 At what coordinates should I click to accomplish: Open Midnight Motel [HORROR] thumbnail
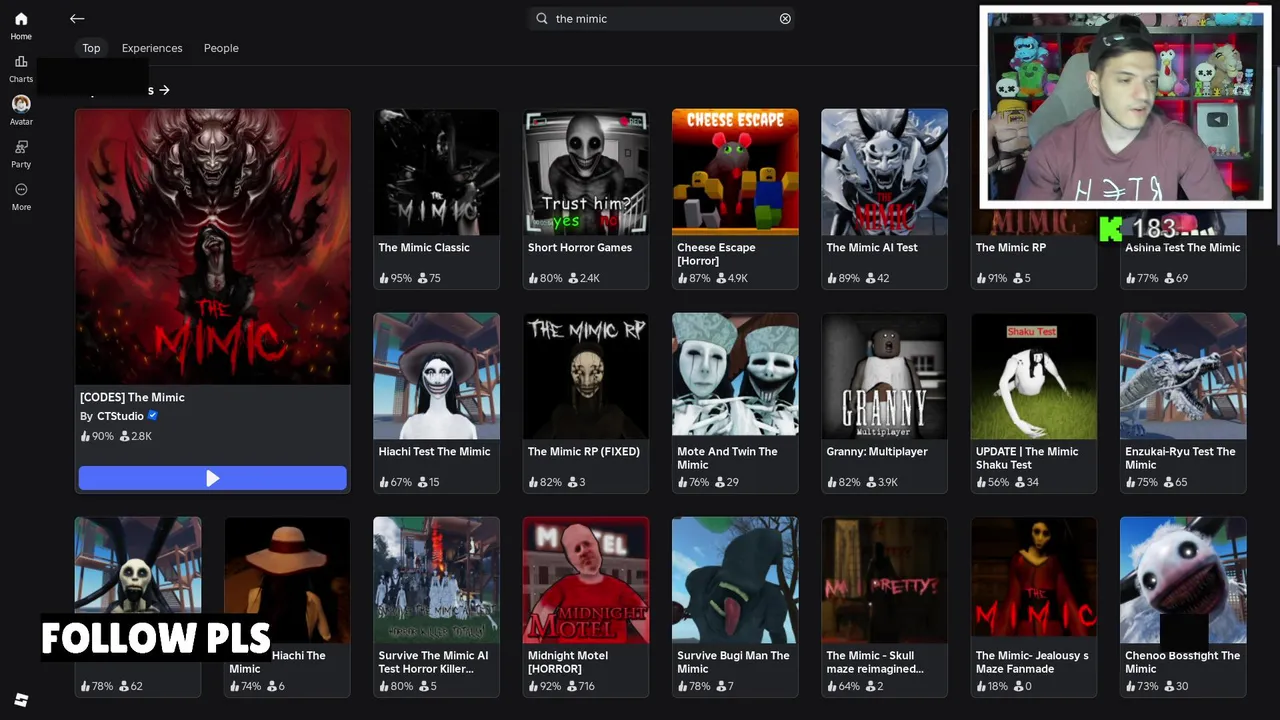click(586, 580)
